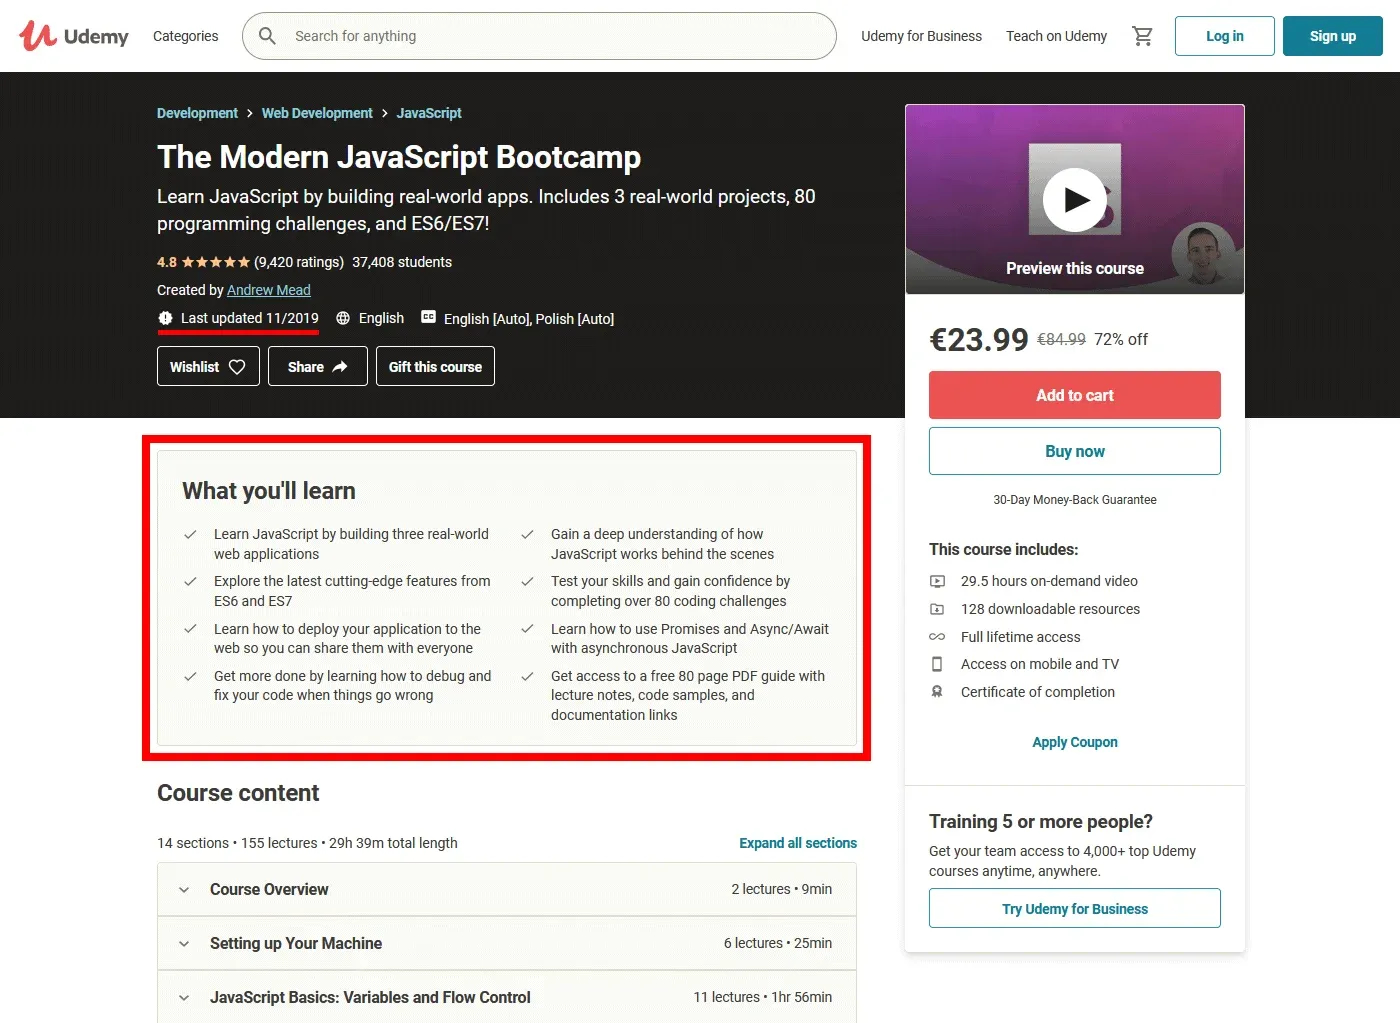Screen dimensions: 1400x1023
Task: Click Try Udemy for Business button
Action: point(1075,908)
